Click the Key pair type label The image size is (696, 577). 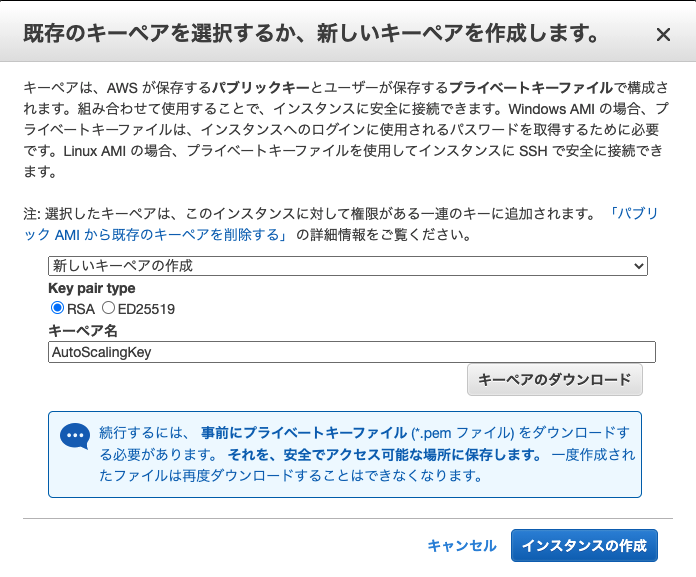coord(92,288)
